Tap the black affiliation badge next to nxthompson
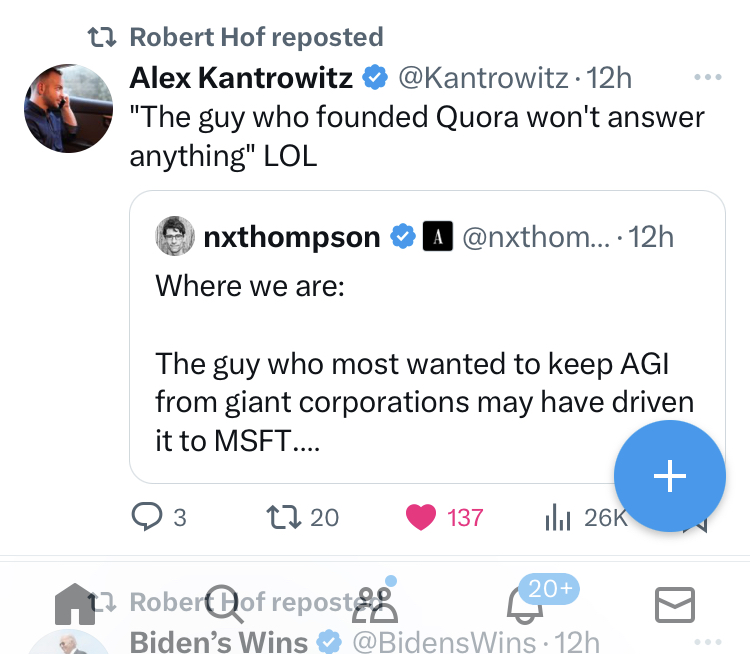This screenshot has width=750, height=654. pos(438,236)
